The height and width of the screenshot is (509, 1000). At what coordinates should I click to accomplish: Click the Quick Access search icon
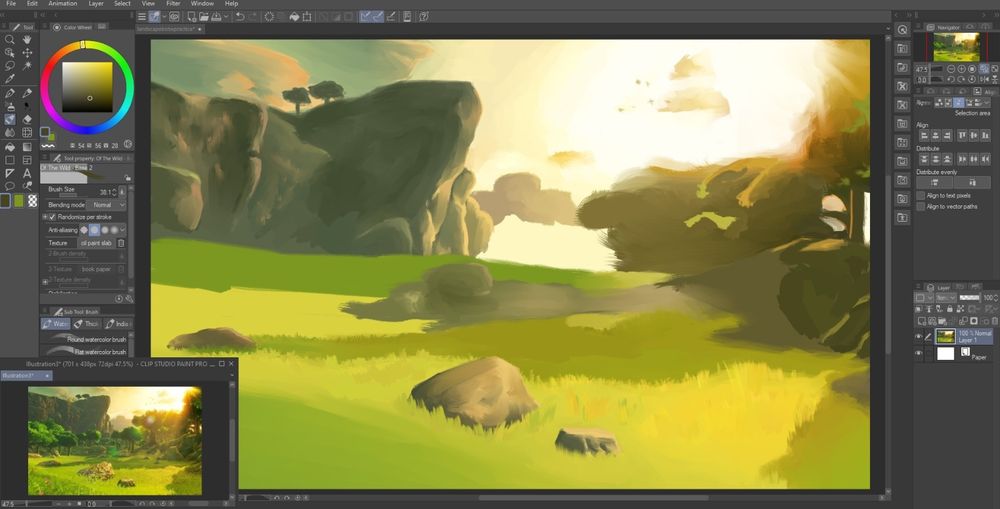[x=902, y=30]
